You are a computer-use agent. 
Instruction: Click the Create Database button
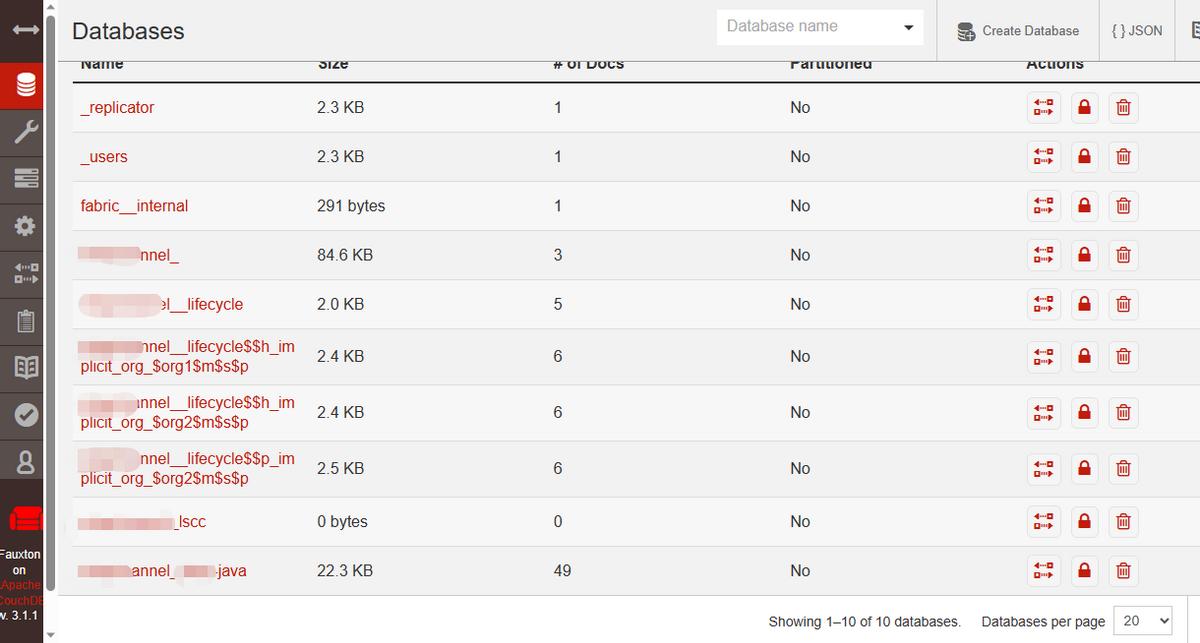(1018, 31)
